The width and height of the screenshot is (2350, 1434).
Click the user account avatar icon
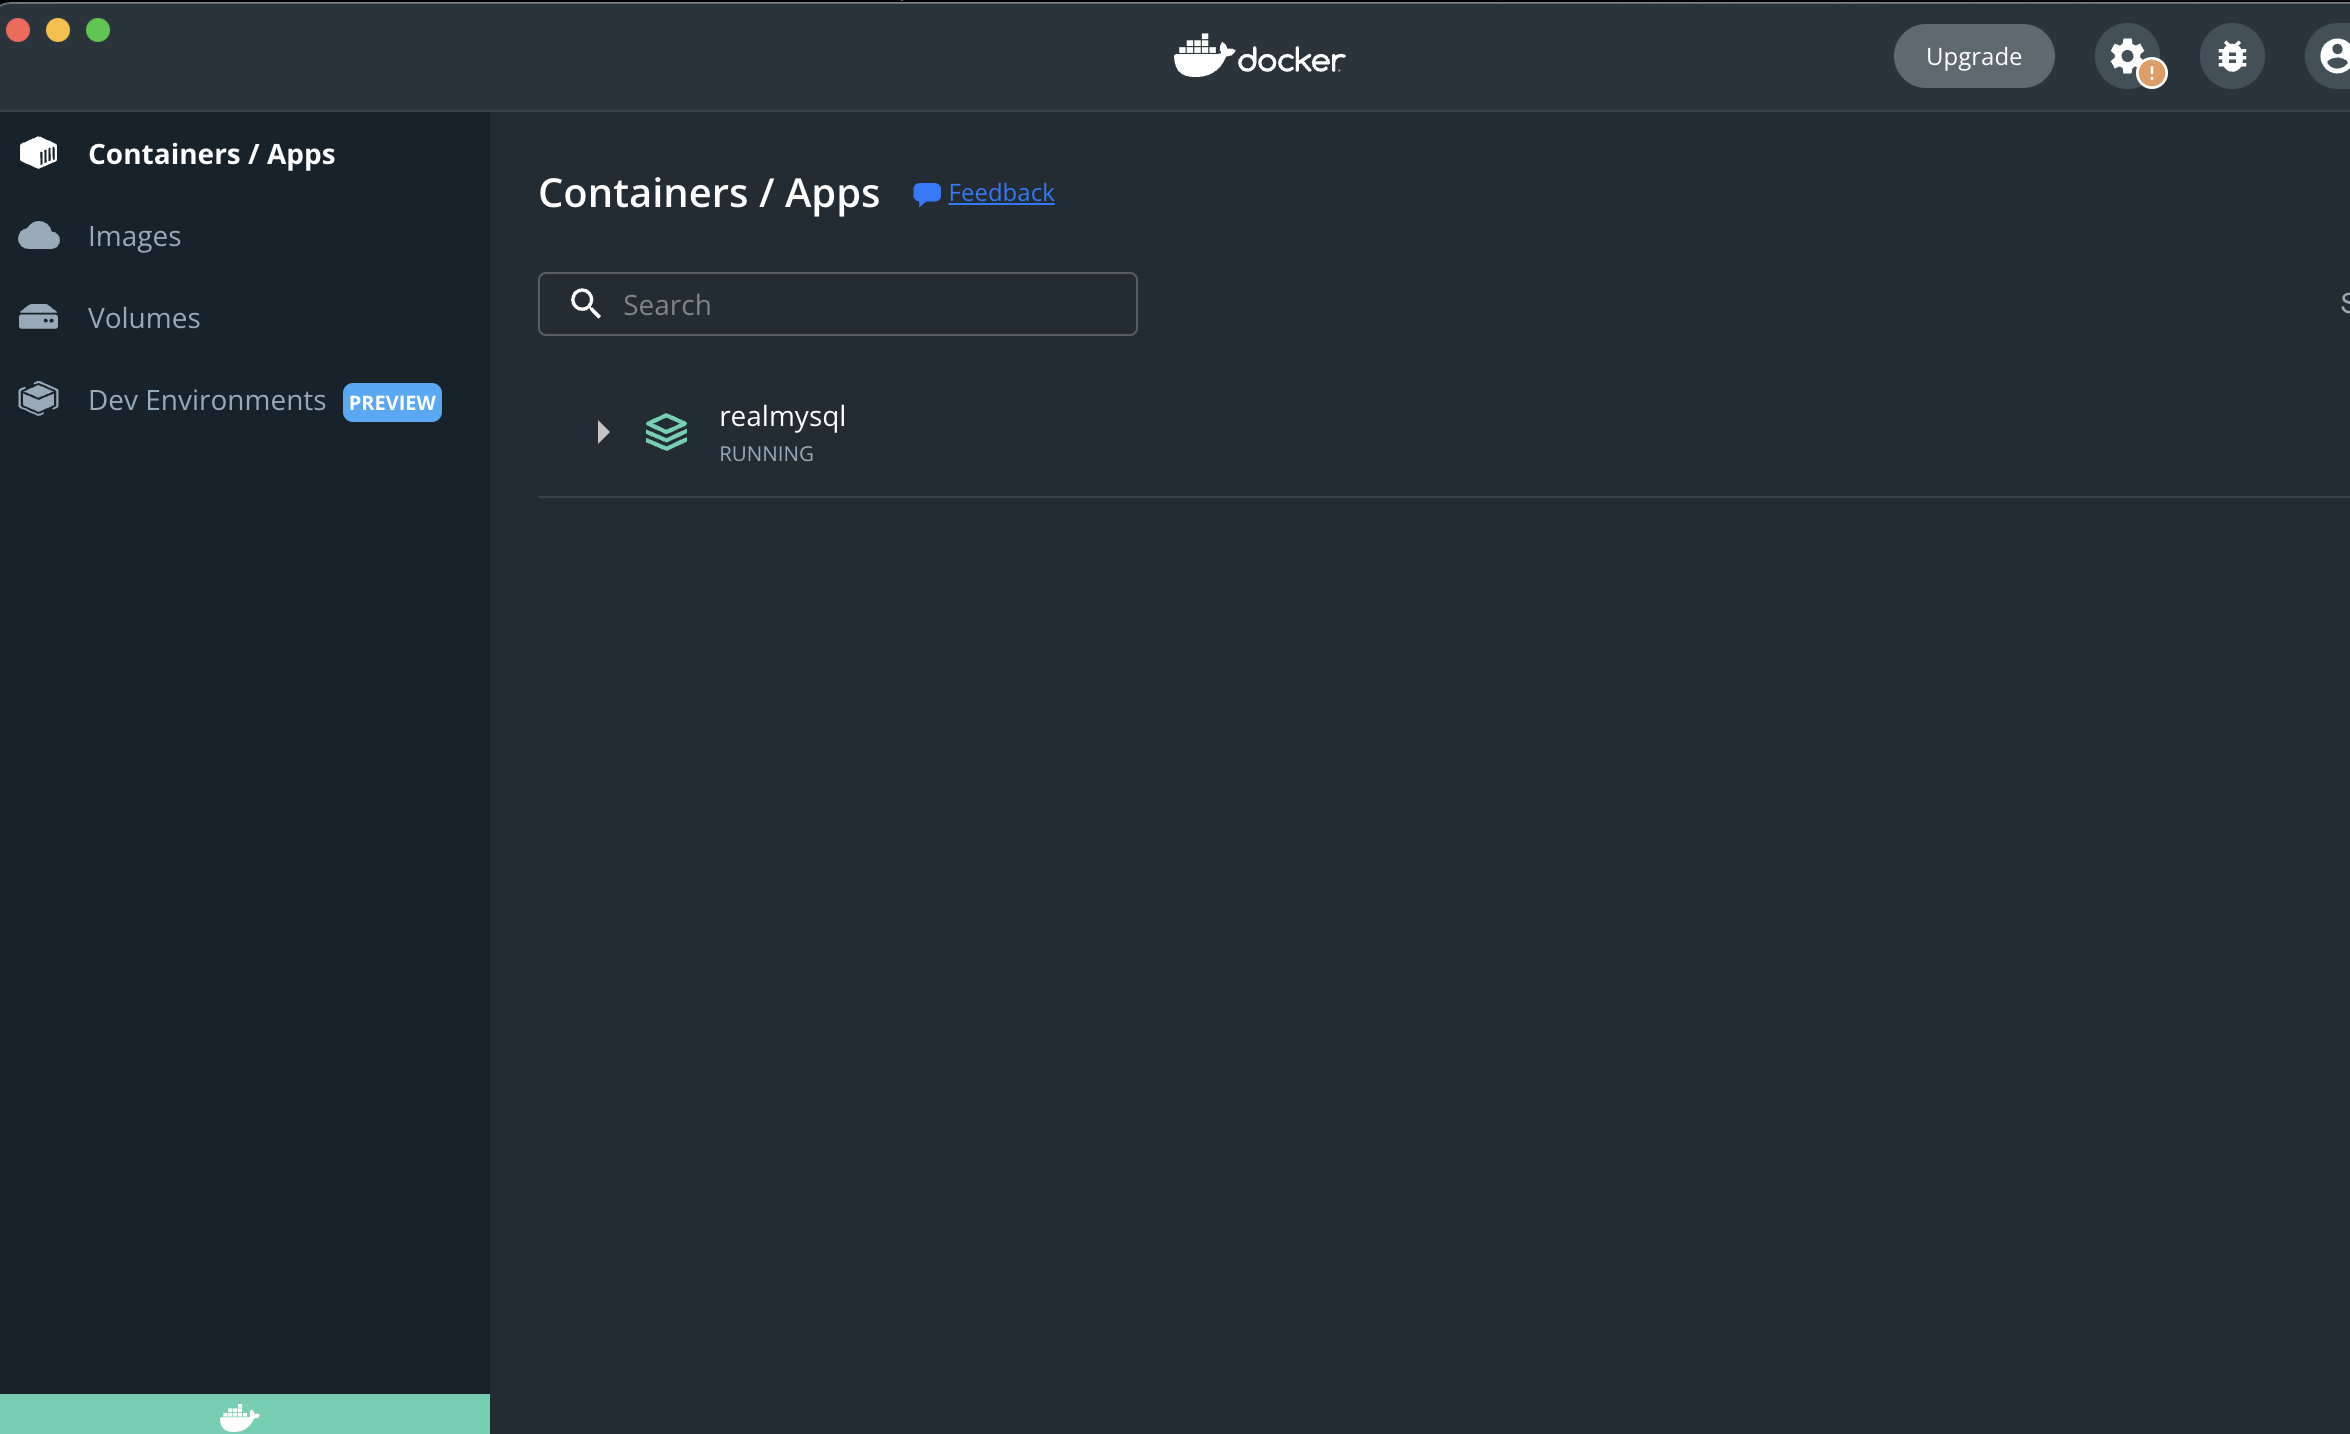tap(2332, 56)
